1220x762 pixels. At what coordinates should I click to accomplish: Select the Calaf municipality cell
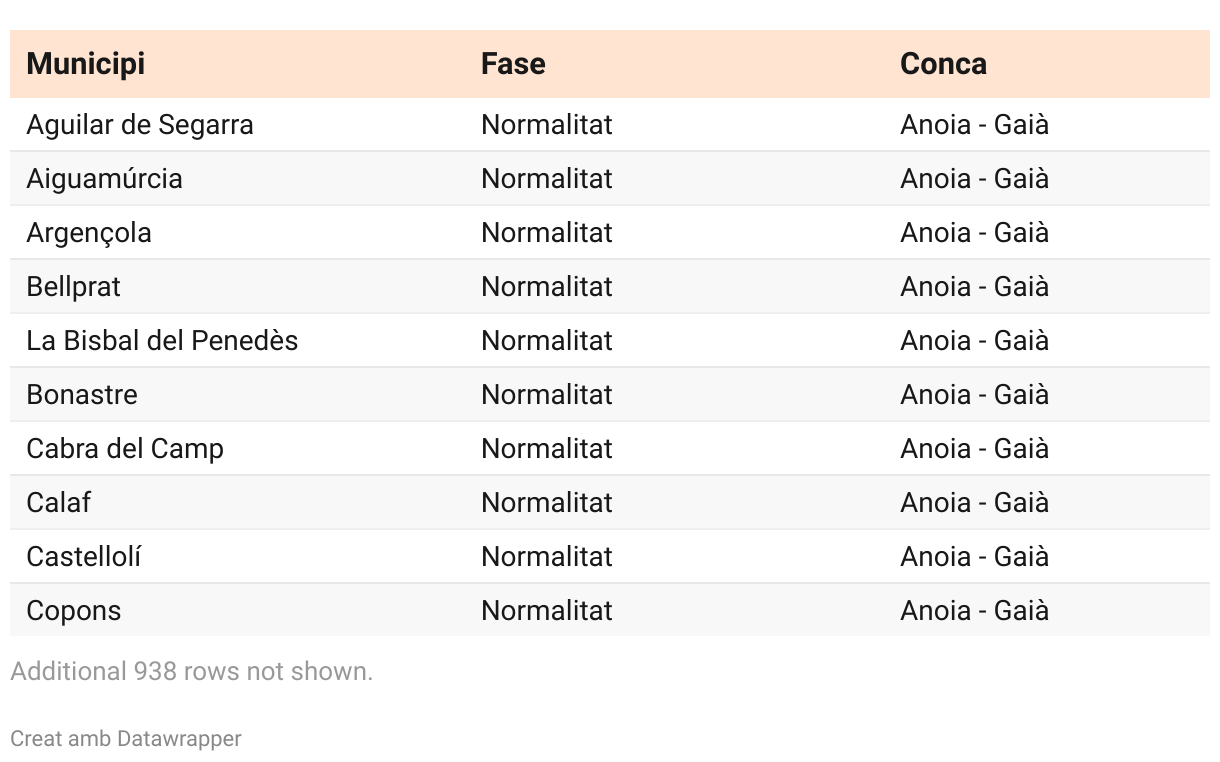coord(59,503)
